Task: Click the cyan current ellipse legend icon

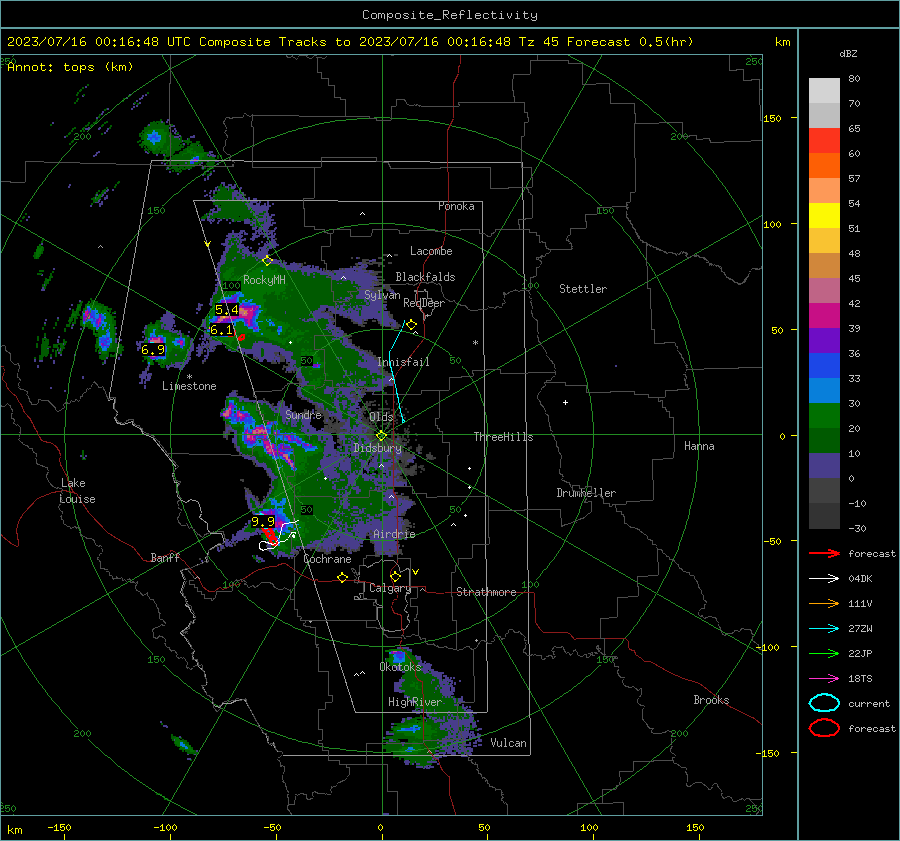Action: tap(824, 703)
